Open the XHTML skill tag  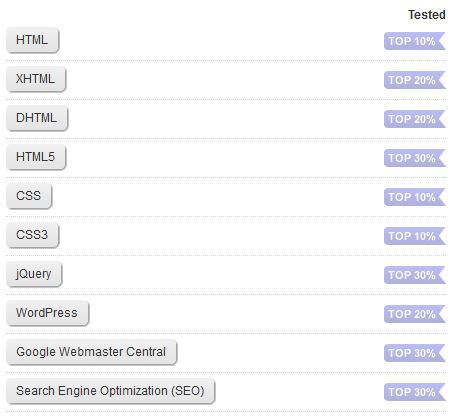pos(36,79)
